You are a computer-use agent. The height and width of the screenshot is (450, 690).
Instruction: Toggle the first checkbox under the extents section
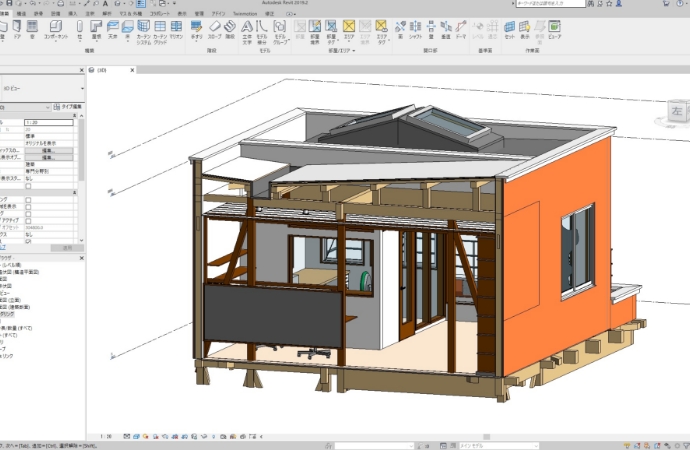click(28, 200)
